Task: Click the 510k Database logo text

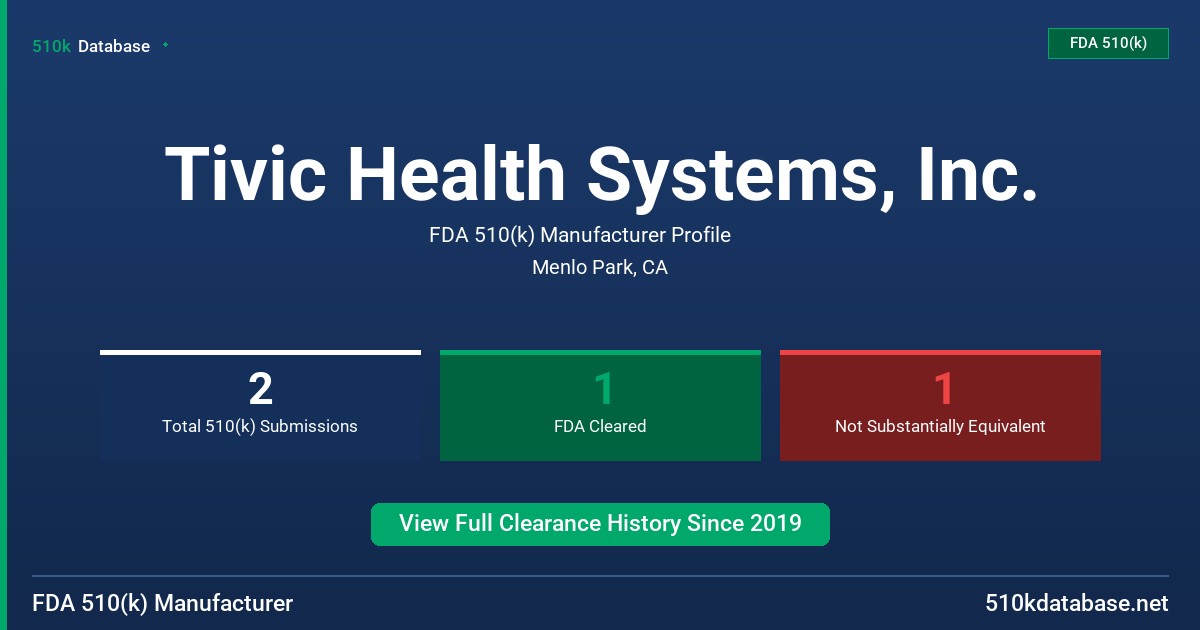Action: [x=91, y=46]
